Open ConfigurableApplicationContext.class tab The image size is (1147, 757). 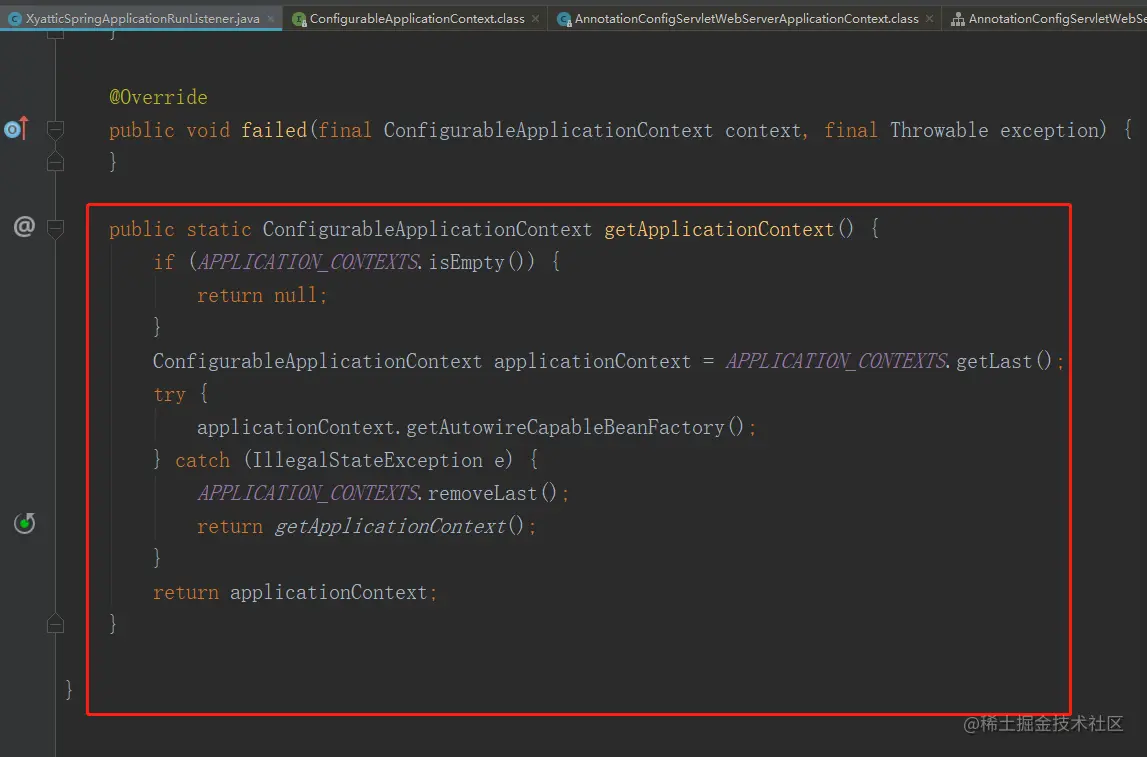(416, 18)
